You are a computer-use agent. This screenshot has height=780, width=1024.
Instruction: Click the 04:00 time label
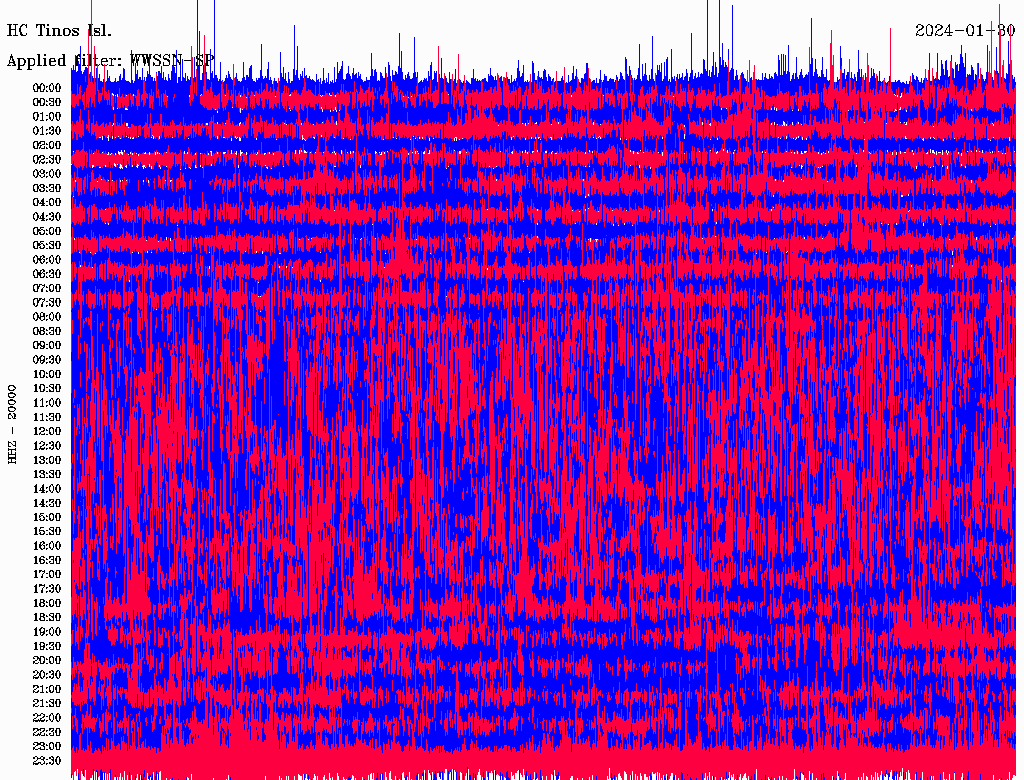click(x=47, y=203)
